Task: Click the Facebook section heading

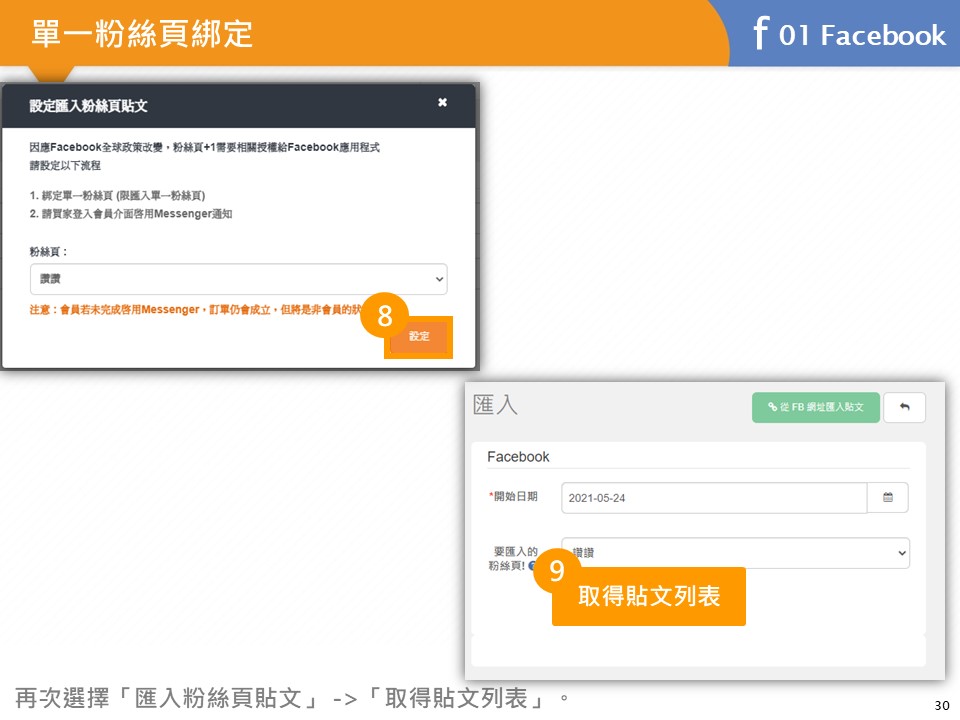Action: pos(518,456)
